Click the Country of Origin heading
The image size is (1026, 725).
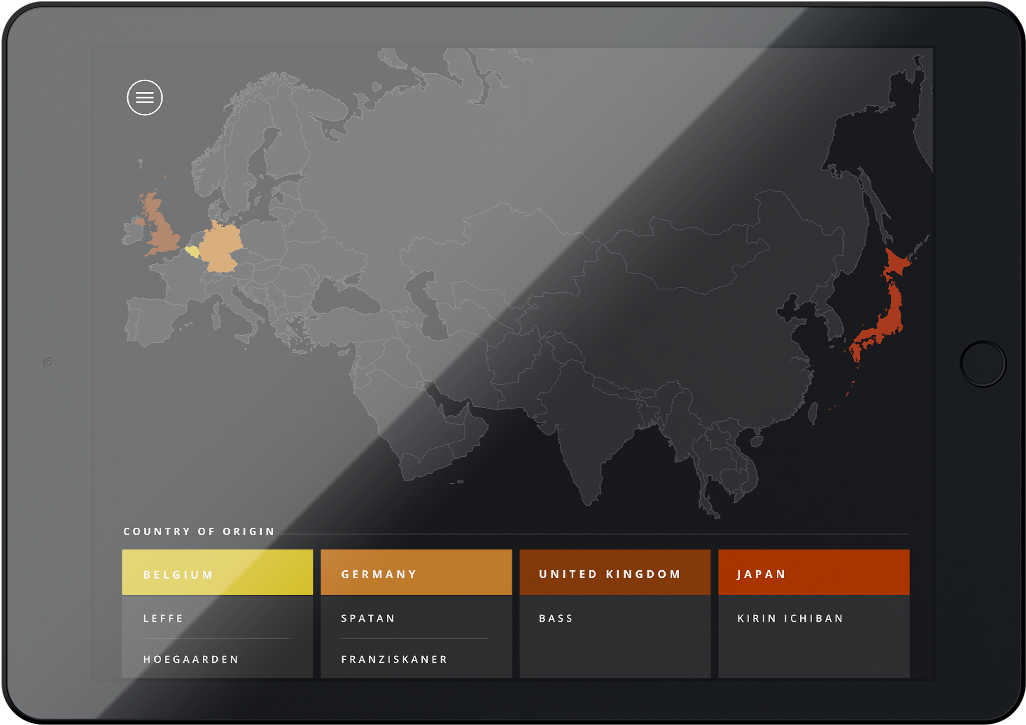click(x=199, y=531)
